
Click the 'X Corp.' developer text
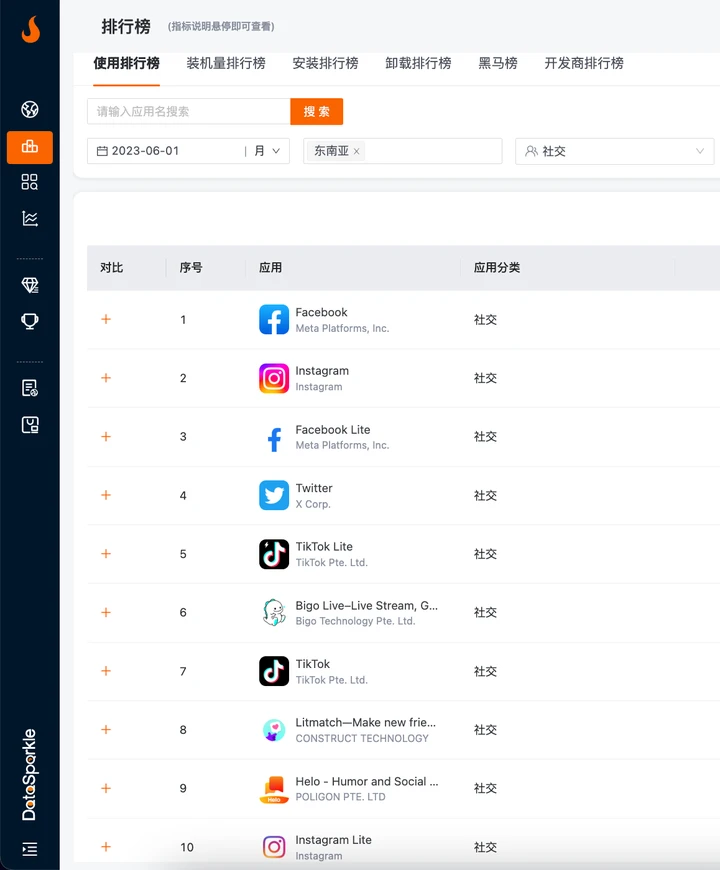point(313,504)
